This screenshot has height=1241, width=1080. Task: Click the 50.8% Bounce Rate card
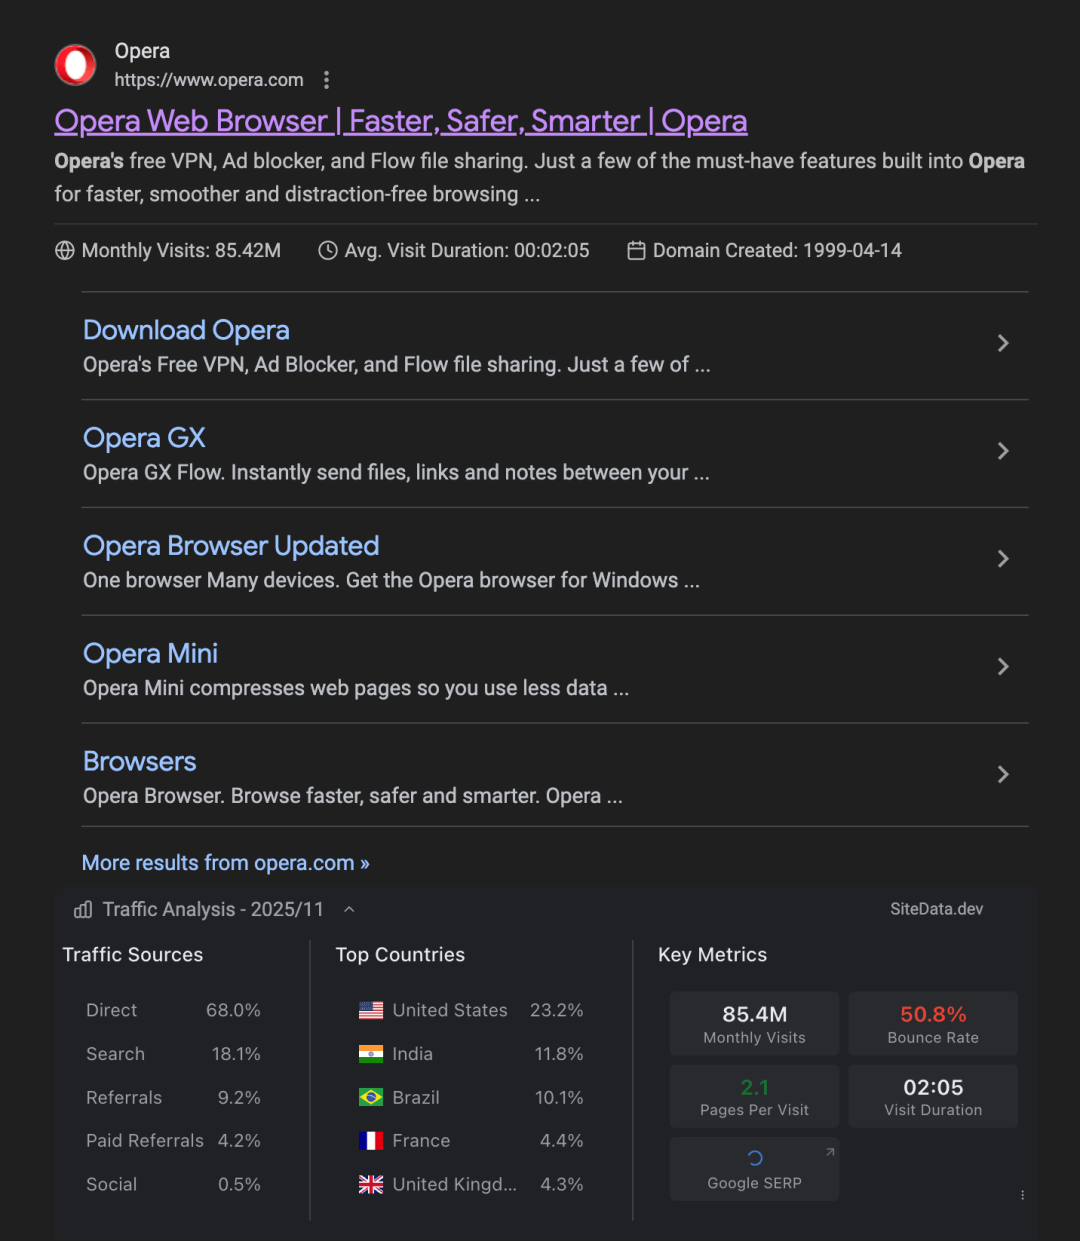click(x=933, y=1024)
